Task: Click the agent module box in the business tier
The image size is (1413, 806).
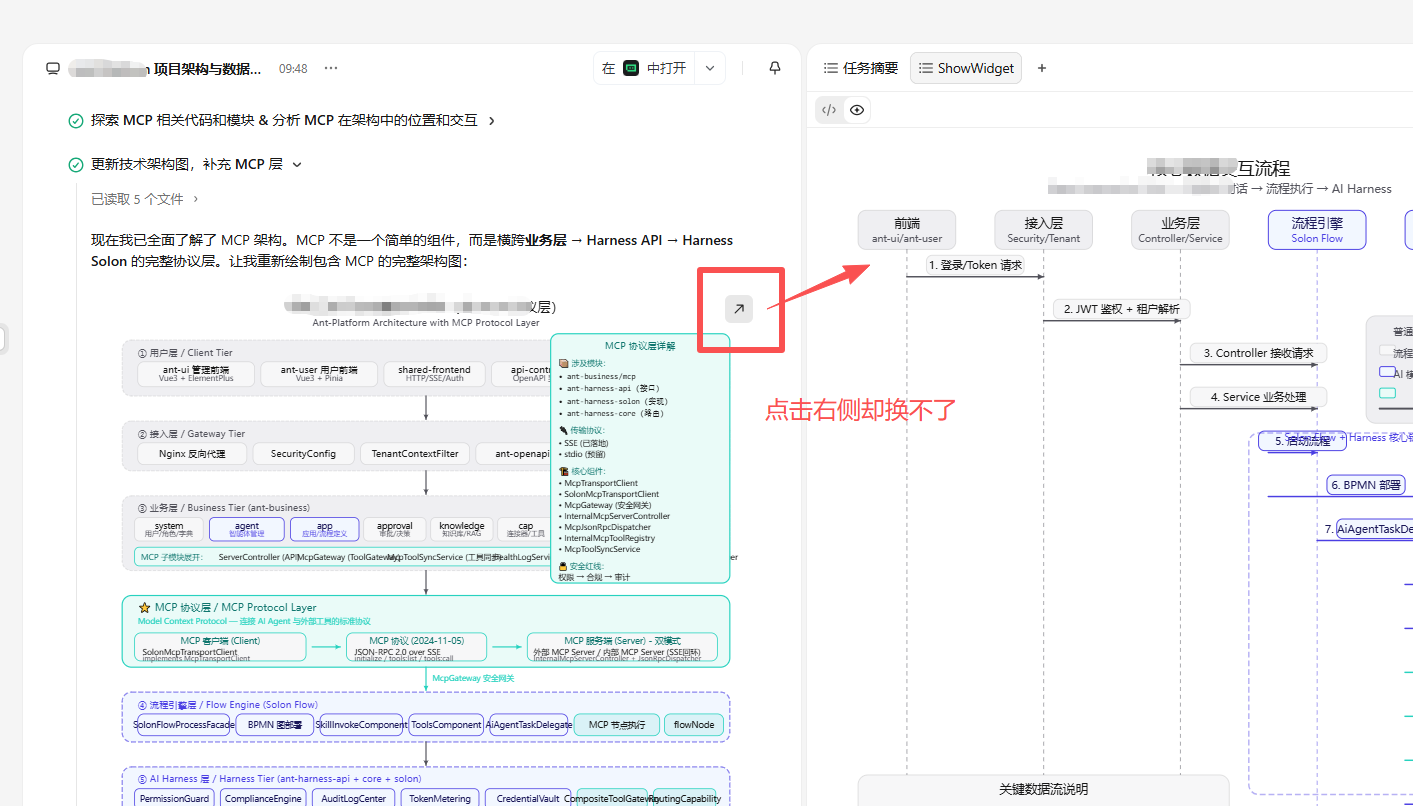Action: click(x=247, y=529)
